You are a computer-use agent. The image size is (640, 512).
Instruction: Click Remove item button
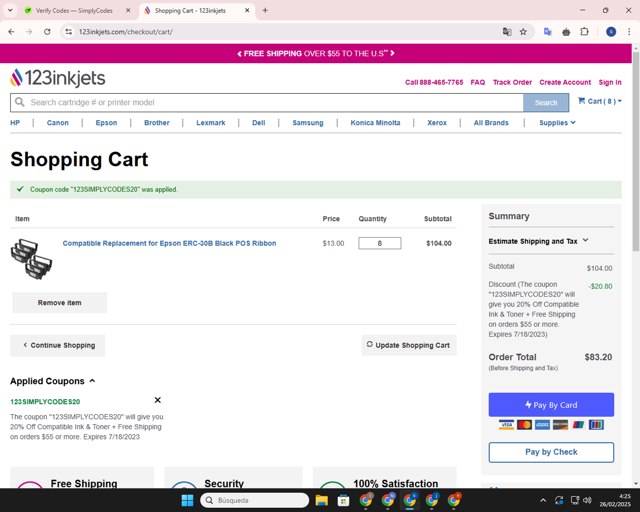pyautogui.click(x=60, y=303)
